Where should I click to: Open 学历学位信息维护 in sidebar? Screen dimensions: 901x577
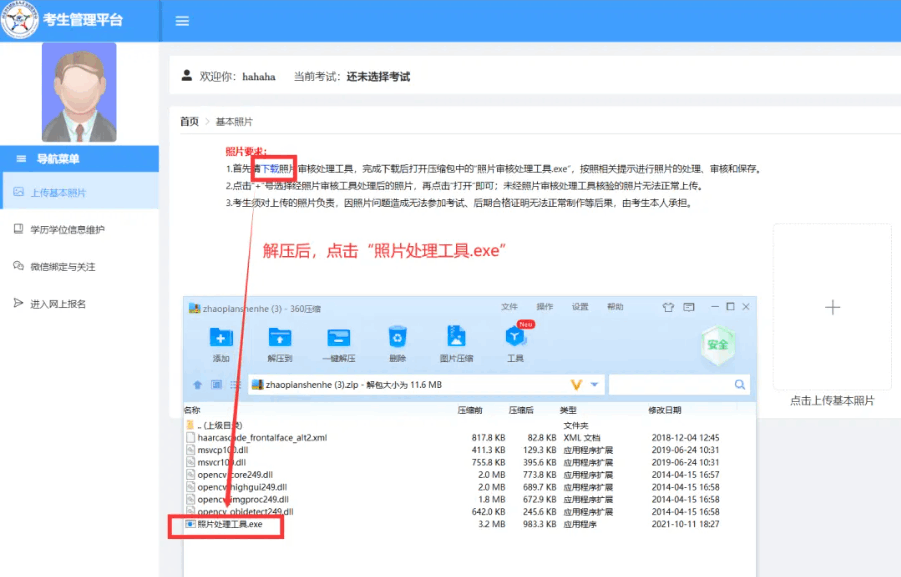(67, 229)
